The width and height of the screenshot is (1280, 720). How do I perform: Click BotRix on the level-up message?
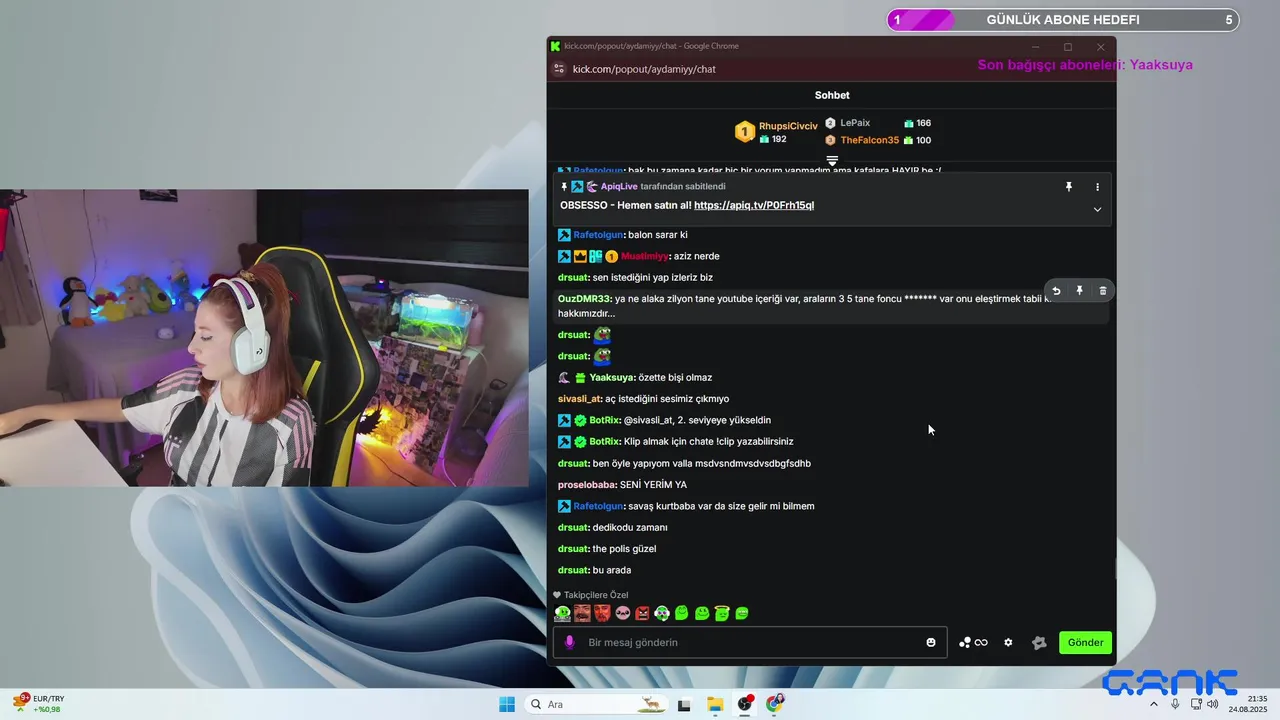click(605, 420)
